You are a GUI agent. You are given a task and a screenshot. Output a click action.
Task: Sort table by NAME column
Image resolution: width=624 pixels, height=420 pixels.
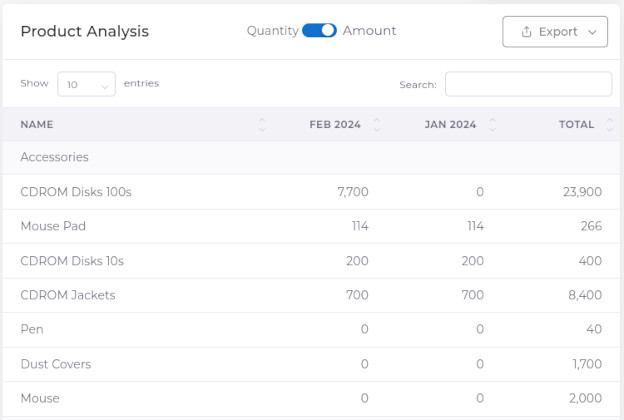[x=262, y=125]
